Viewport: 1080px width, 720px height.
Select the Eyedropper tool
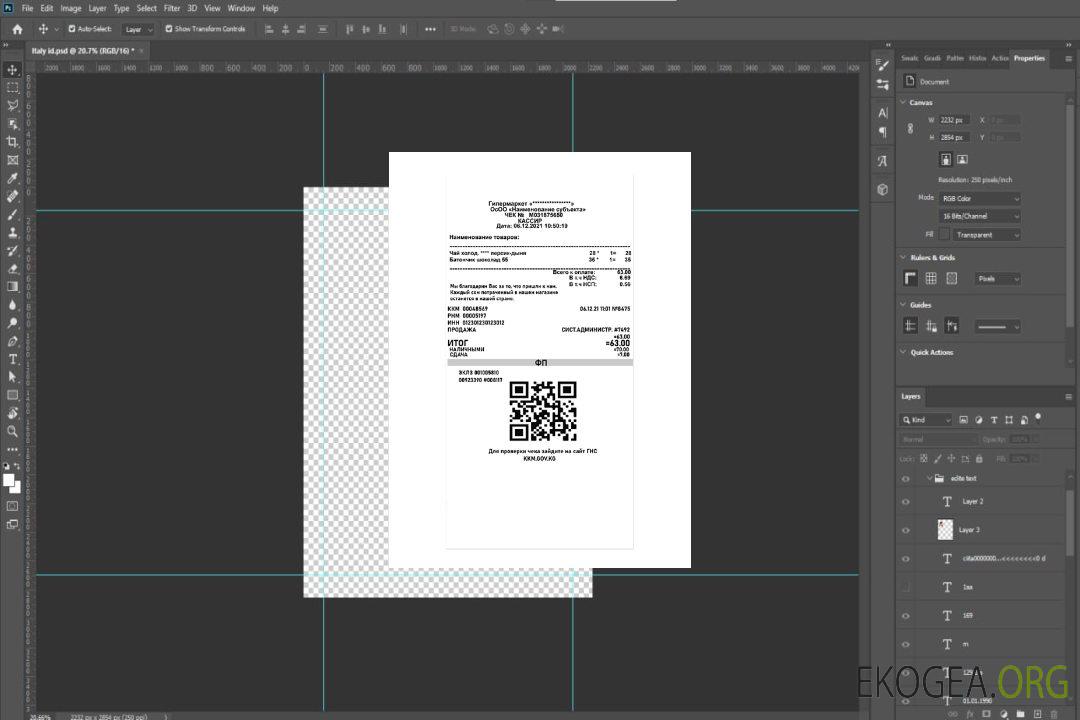13,178
